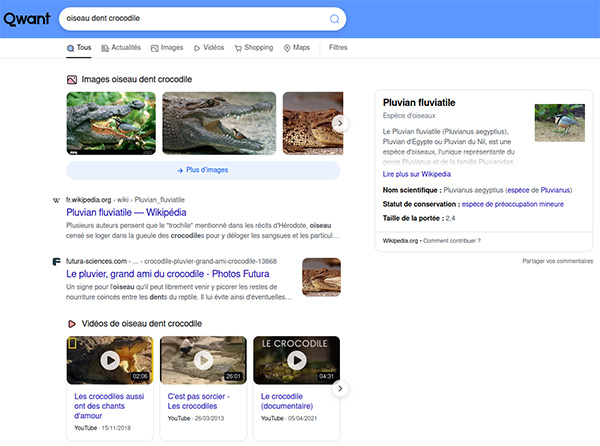Go to the Shopping tab

[x=254, y=48]
